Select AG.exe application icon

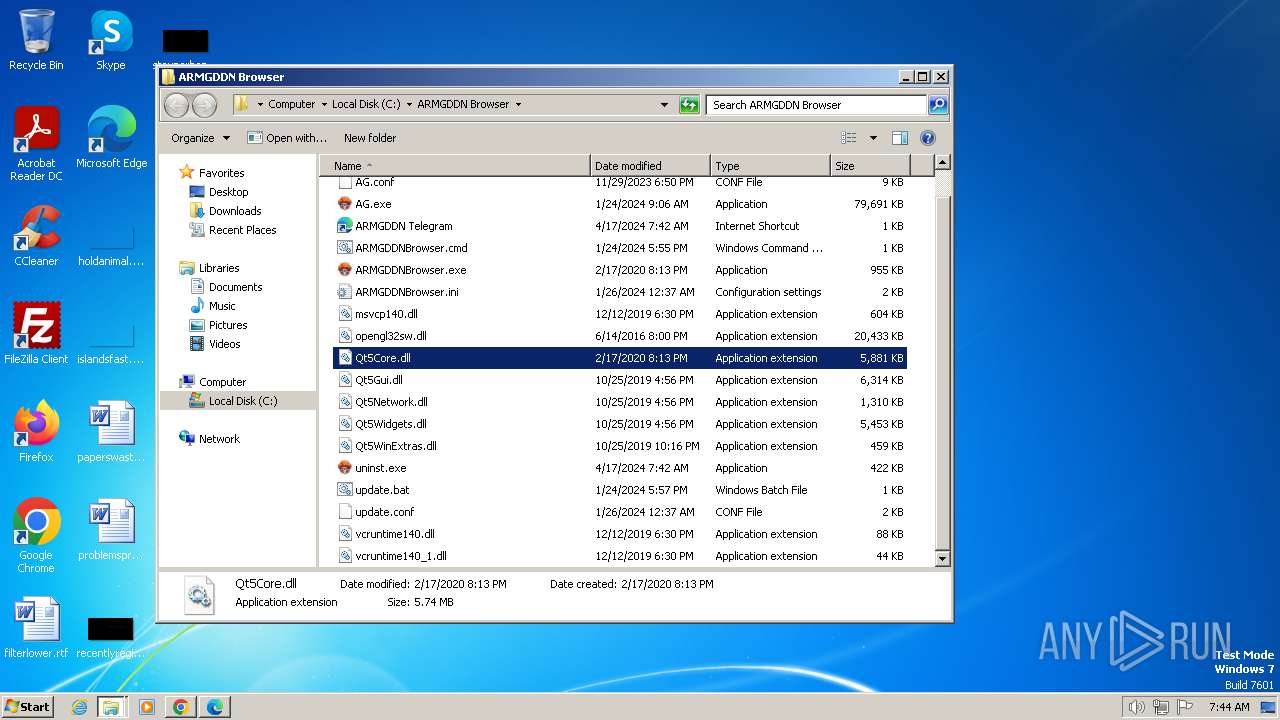(345, 204)
